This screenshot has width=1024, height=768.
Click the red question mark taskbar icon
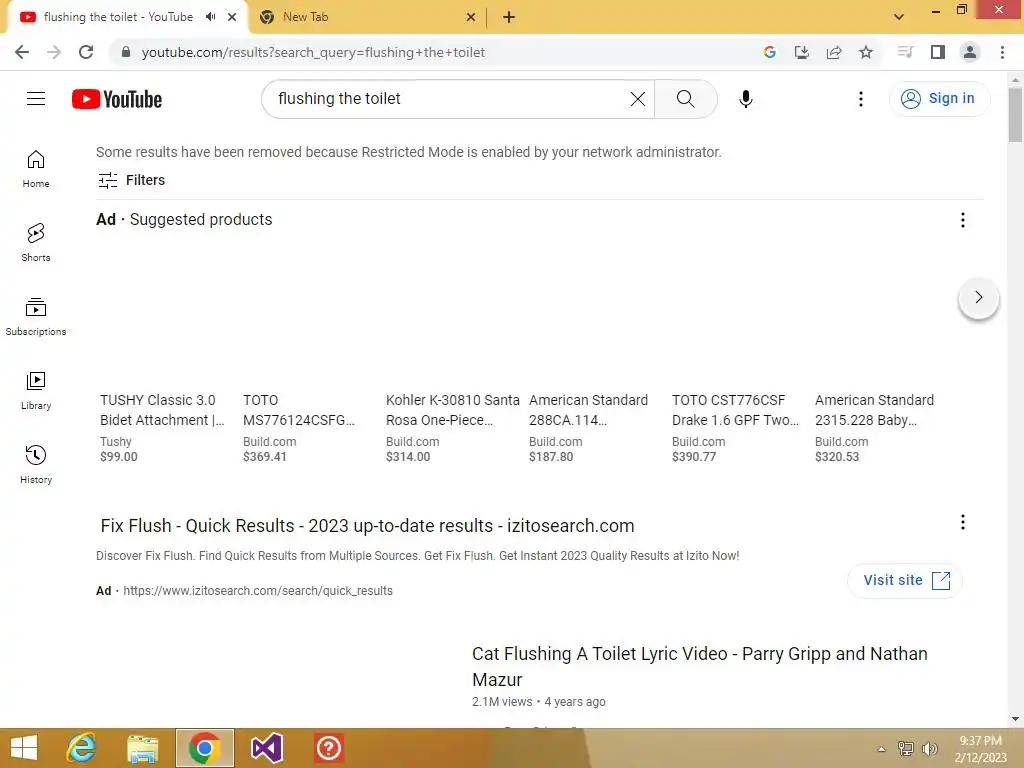point(328,748)
